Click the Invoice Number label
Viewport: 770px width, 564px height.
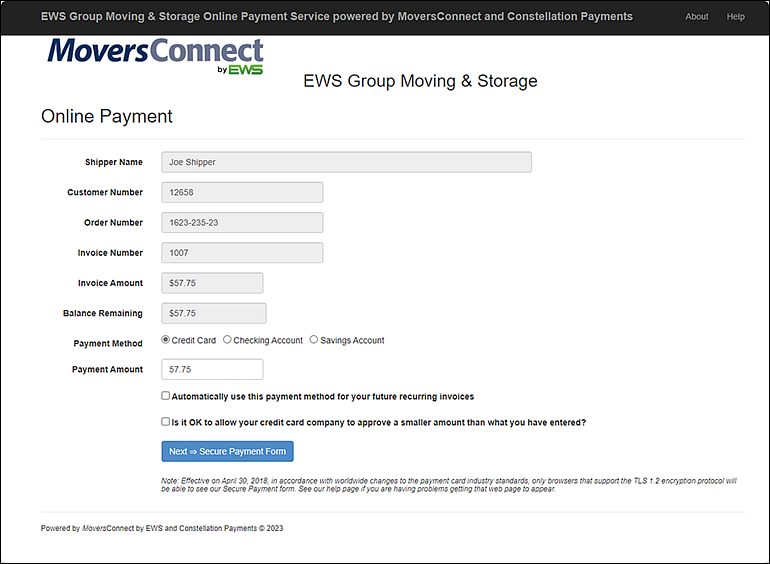110,253
